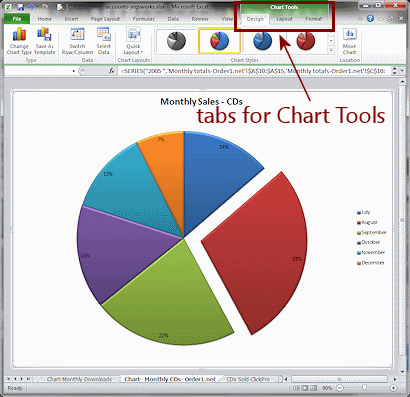Click the horizontal scrollbar right arrow
This screenshot has width=410, height=397.
pos(395,379)
